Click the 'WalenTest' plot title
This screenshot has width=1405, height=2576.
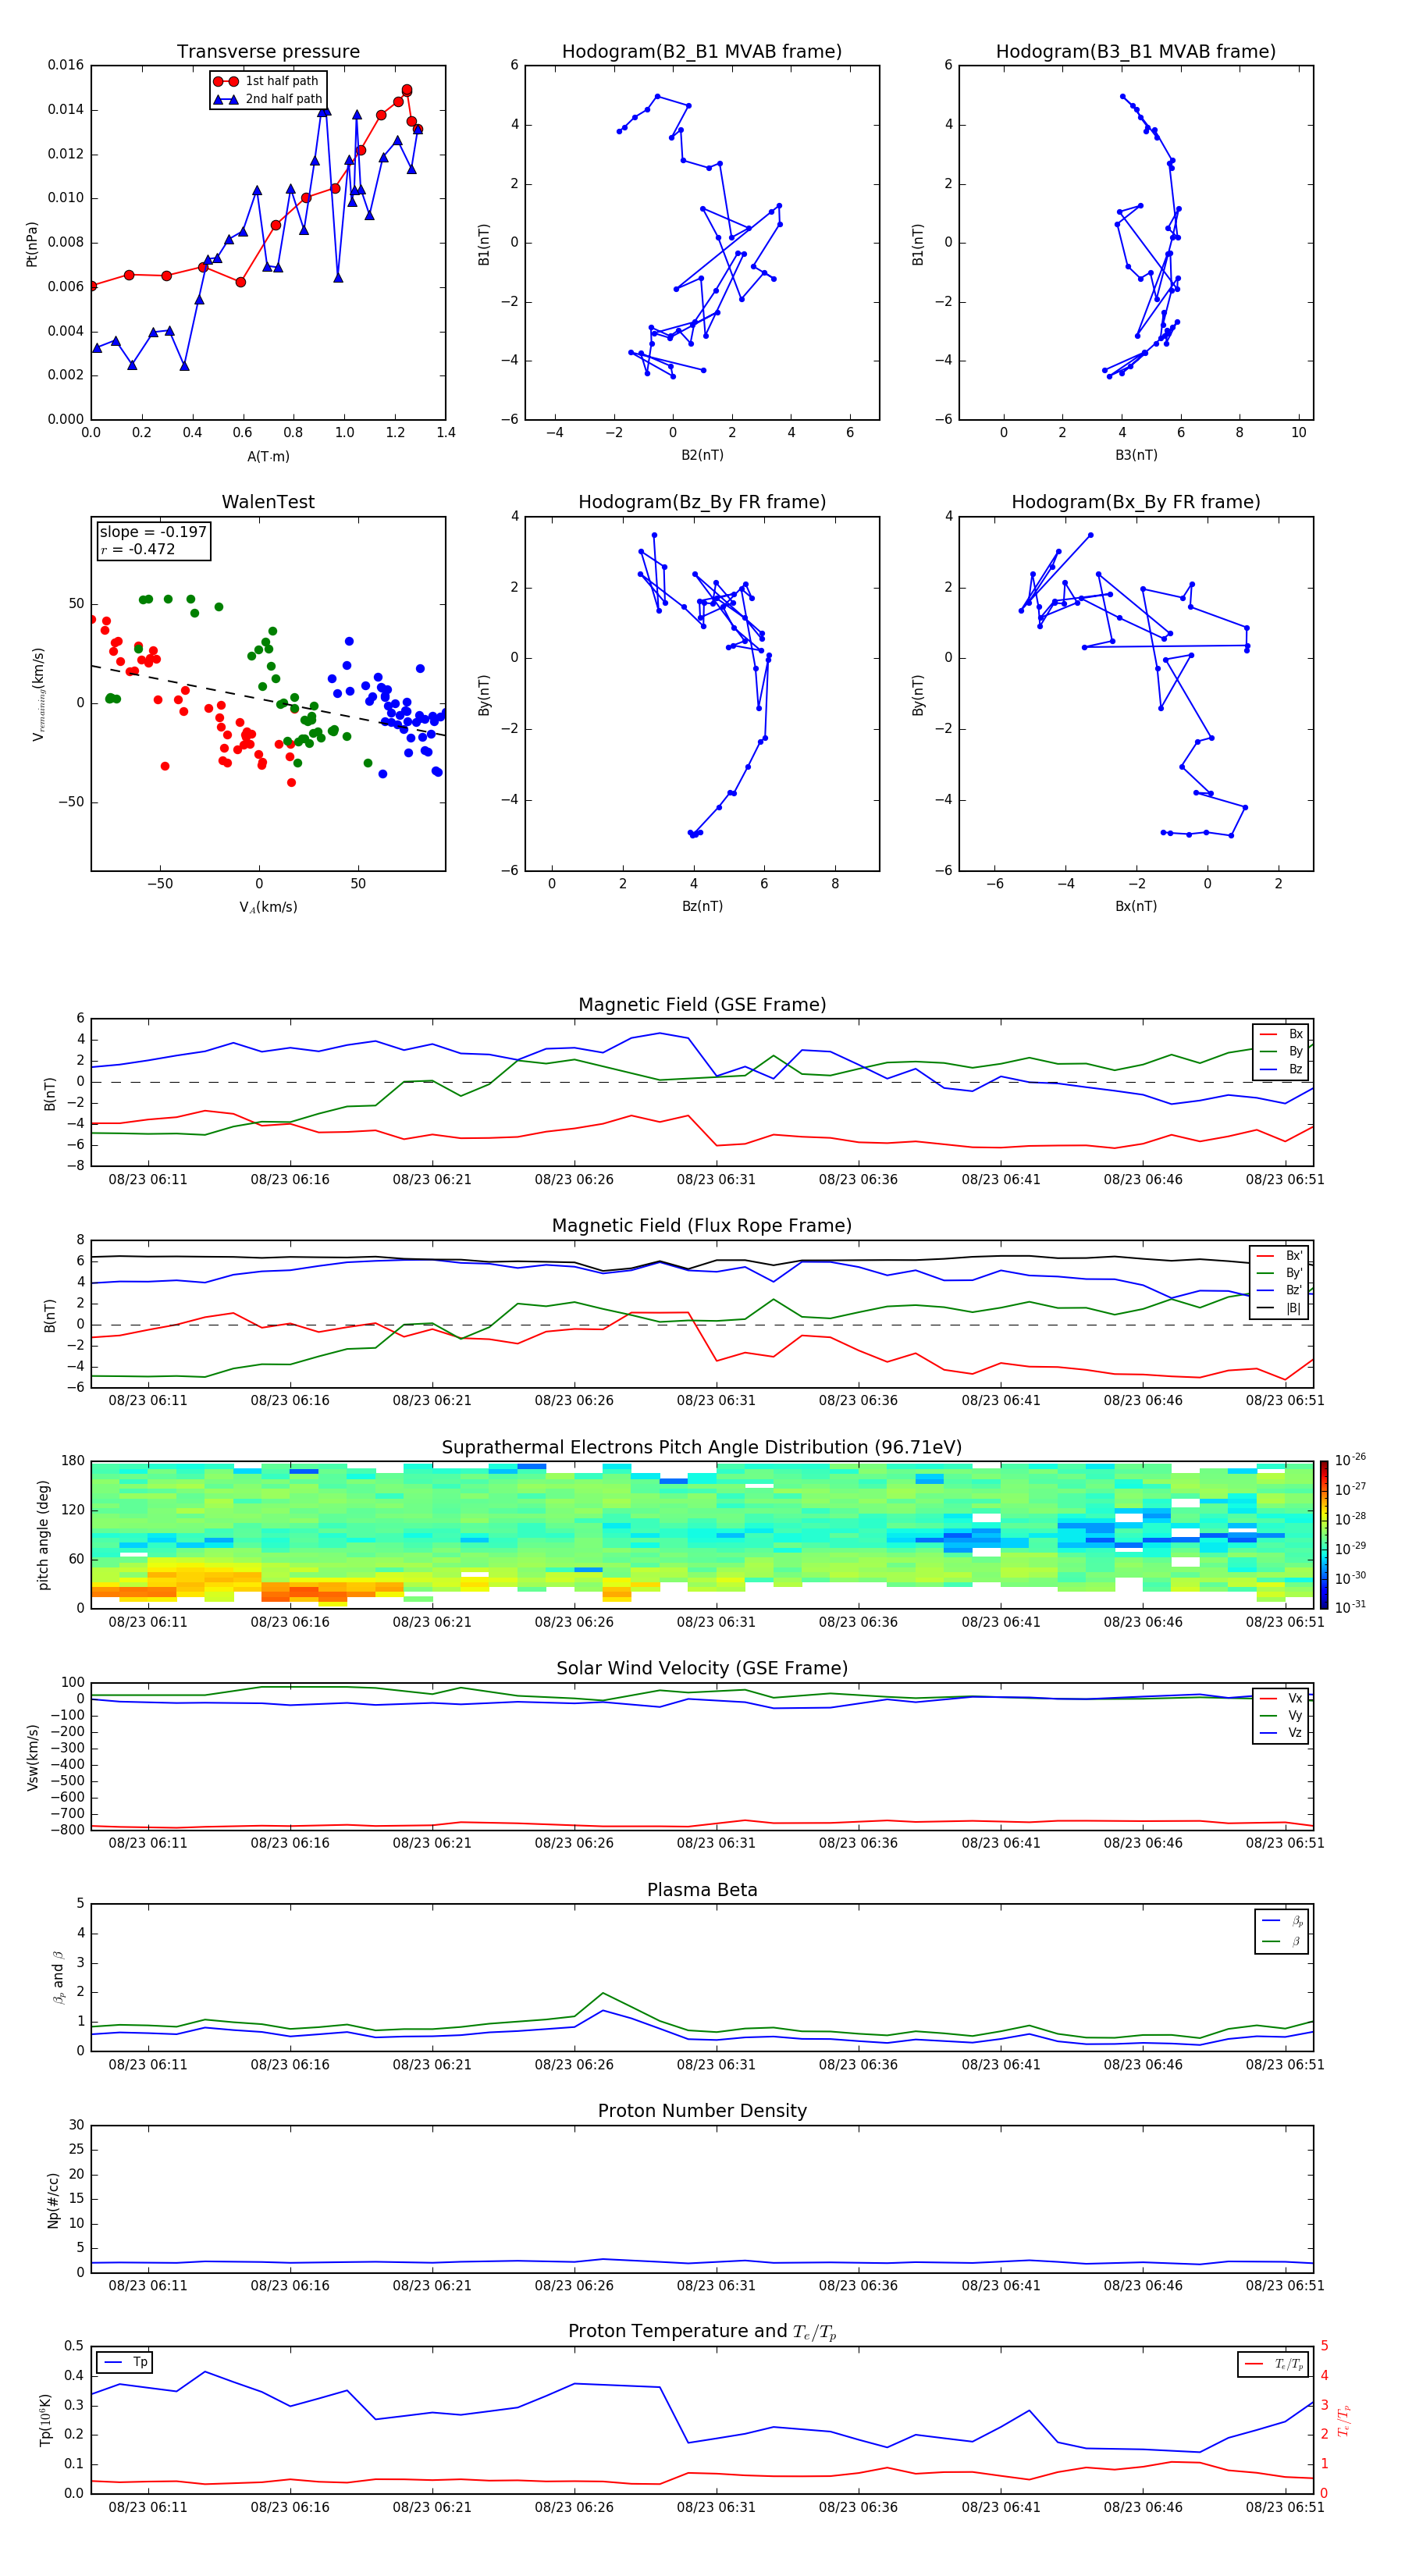[268, 502]
